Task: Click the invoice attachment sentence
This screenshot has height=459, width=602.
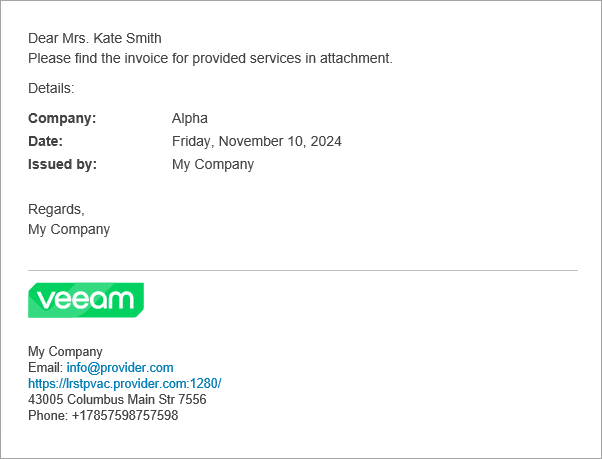Action: click(210, 58)
